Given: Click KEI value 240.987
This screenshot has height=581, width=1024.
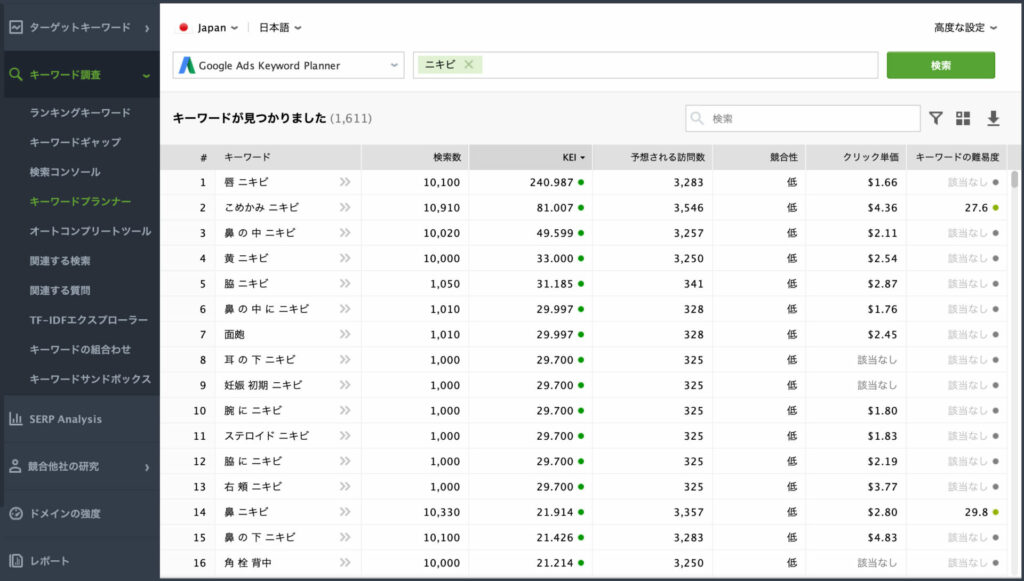Looking at the screenshot, I should (551, 182).
